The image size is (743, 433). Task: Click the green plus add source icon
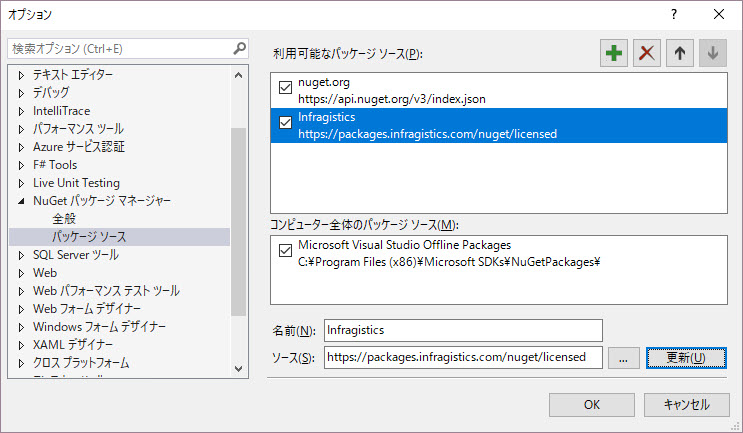point(614,54)
